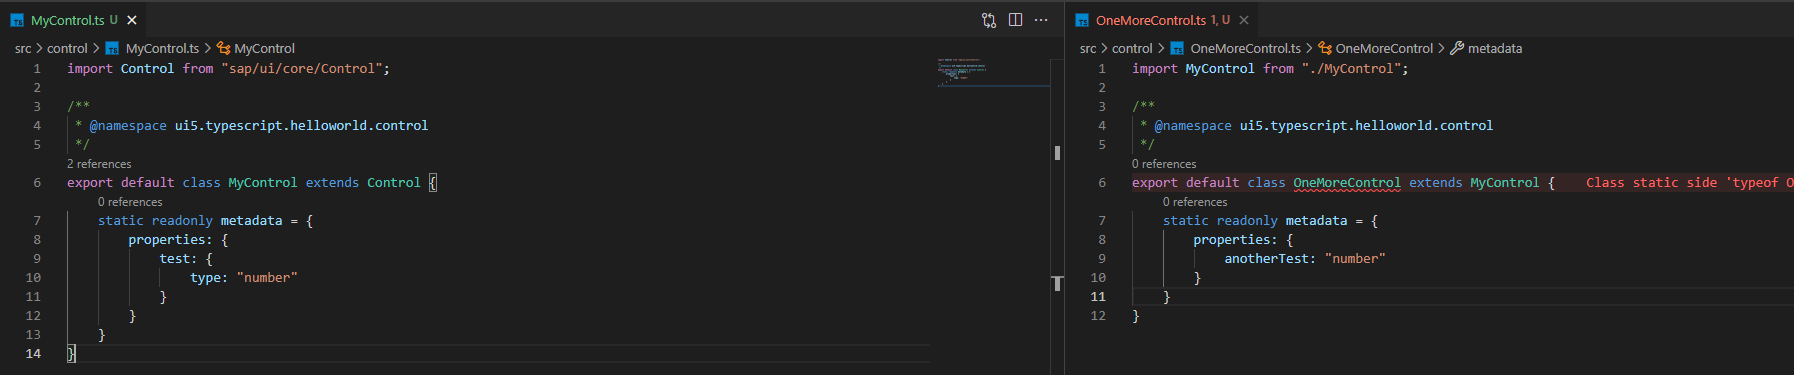Click 'metadata' identifier on left line 7
Image resolution: width=1794 pixels, height=375 pixels.
(251, 221)
